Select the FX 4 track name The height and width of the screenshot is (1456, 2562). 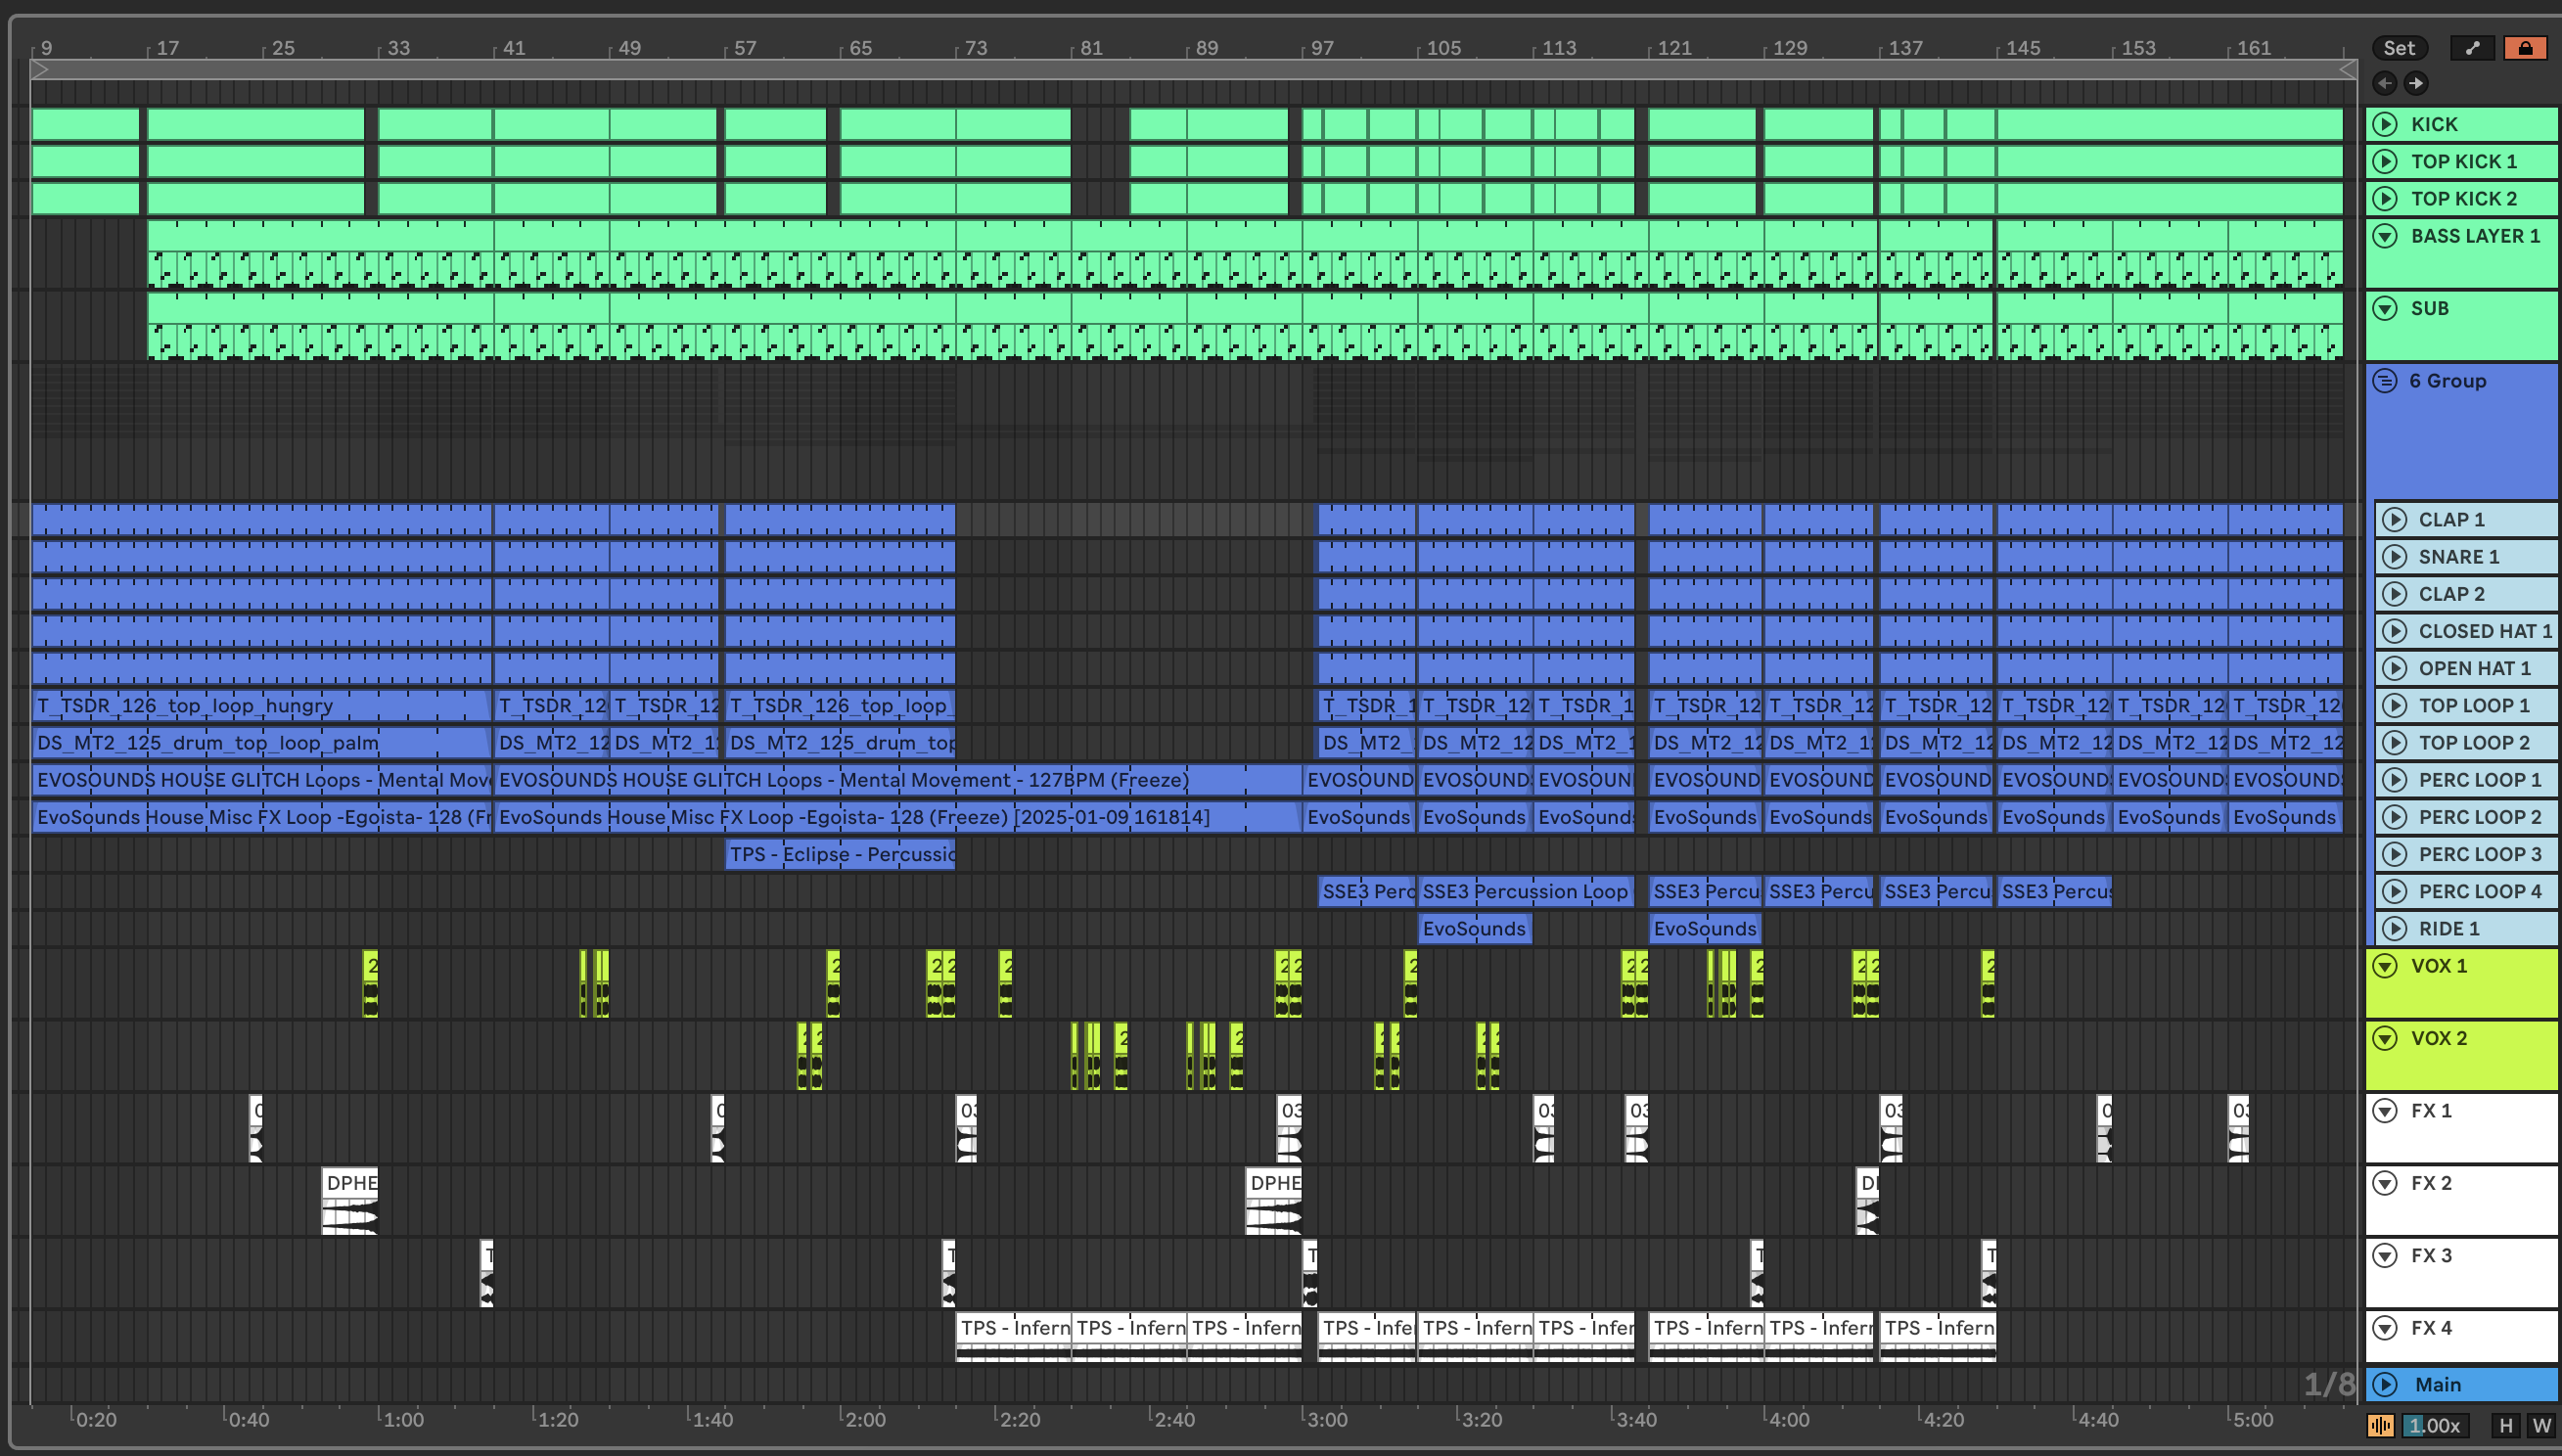pos(2431,1328)
